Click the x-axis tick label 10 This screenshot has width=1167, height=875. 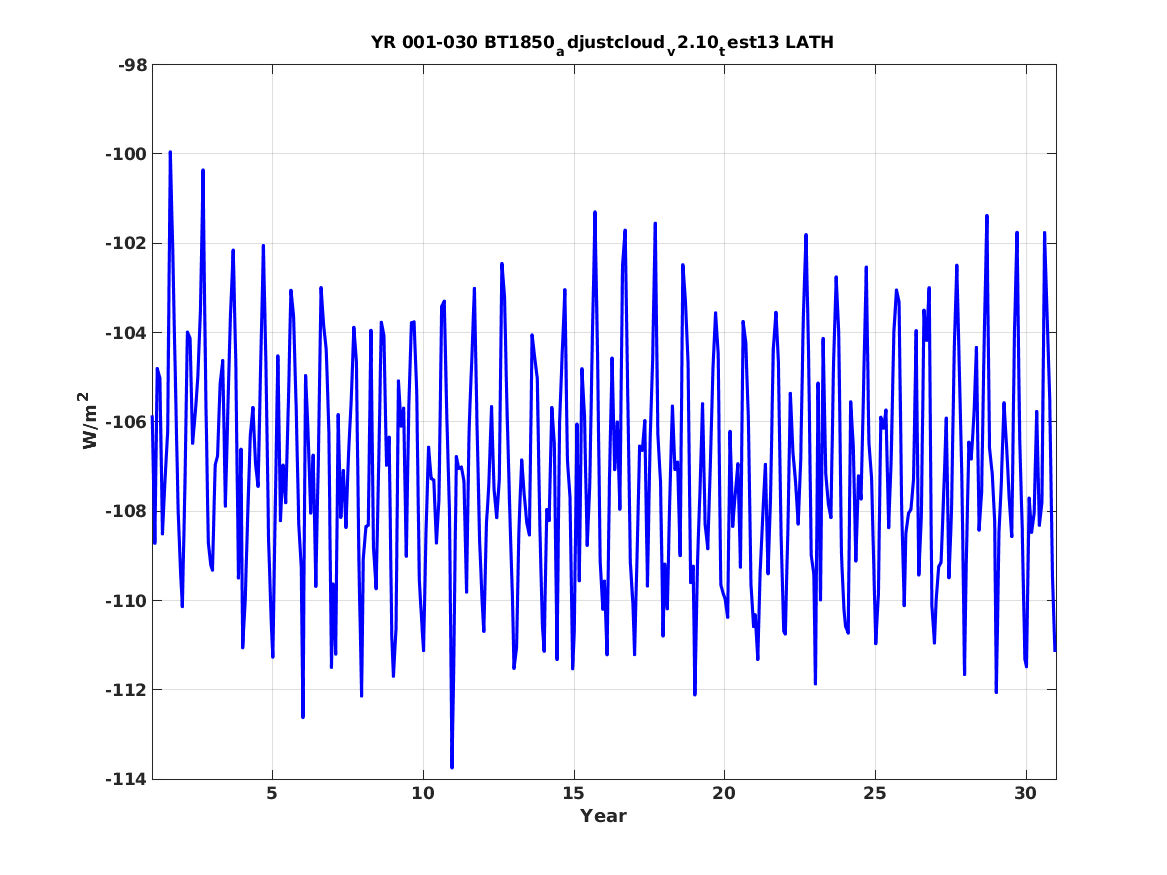(423, 794)
